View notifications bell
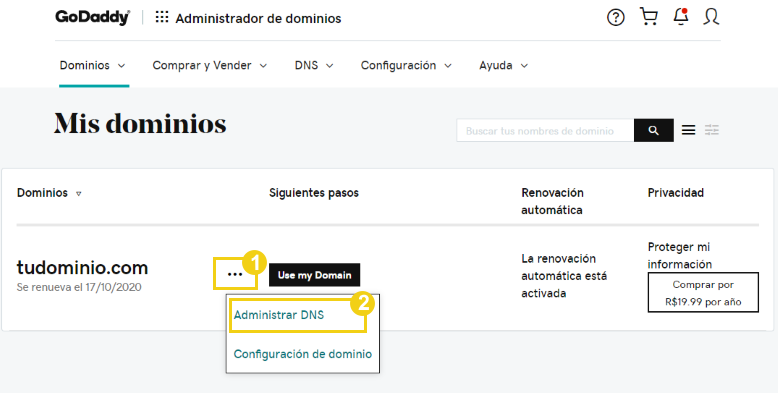 tap(681, 16)
